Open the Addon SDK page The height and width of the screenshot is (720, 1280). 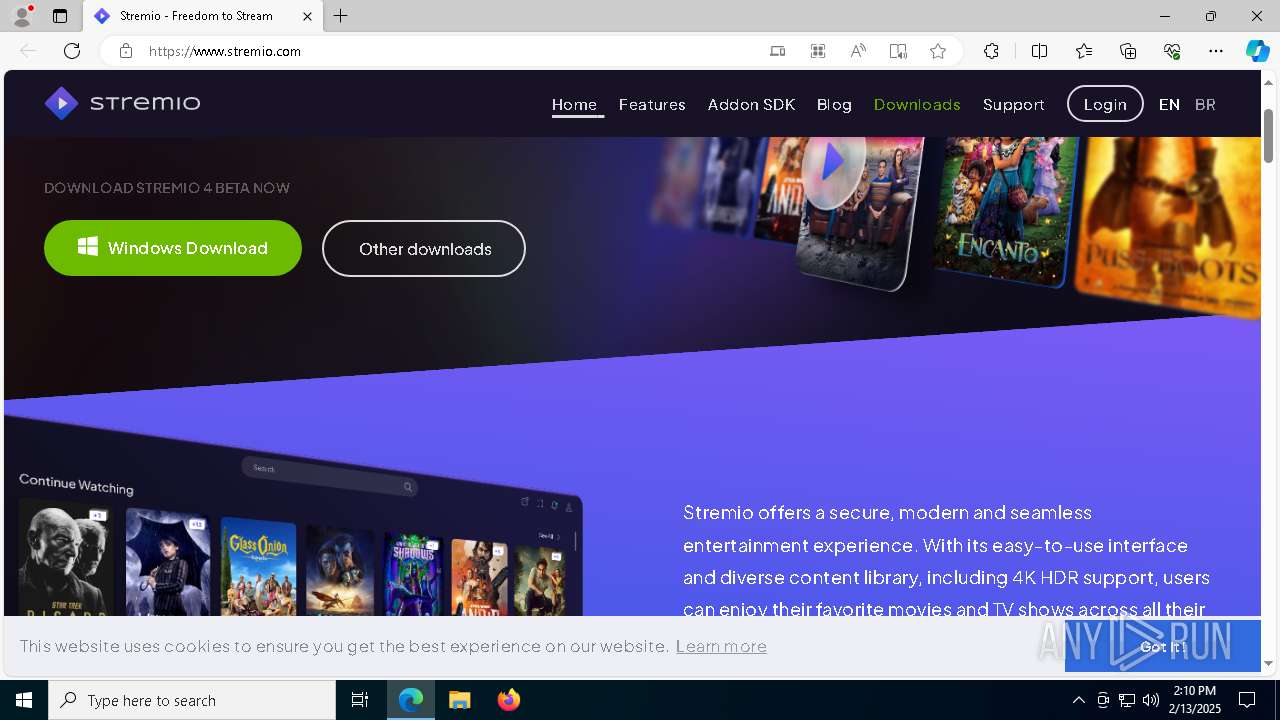(x=751, y=104)
